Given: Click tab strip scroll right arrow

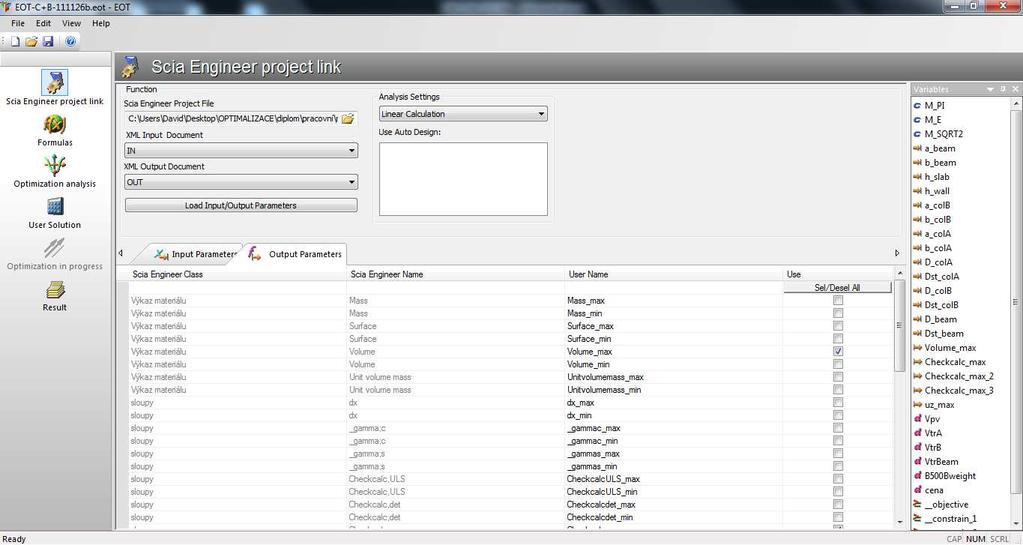Looking at the screenshot, I should [x=897, y=253].
